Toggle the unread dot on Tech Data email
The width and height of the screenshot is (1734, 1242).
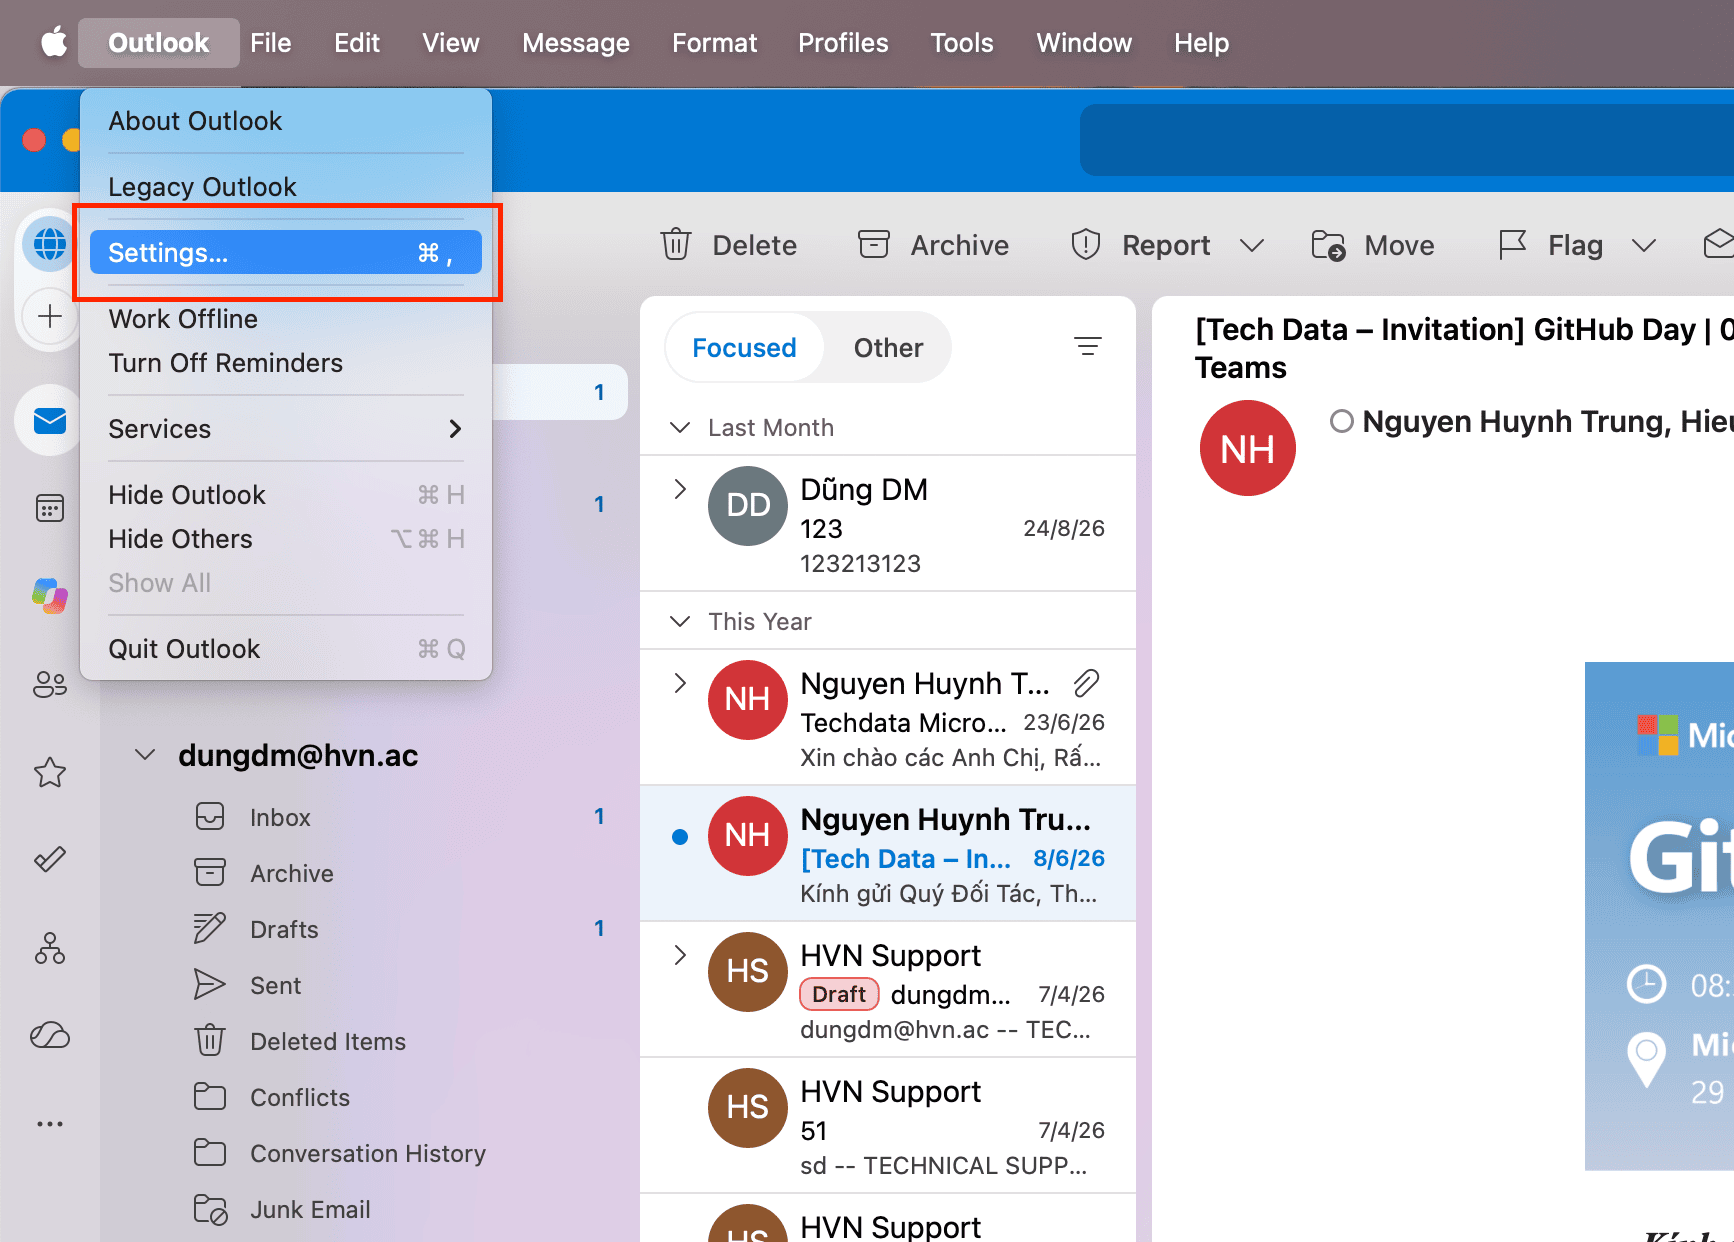pos(680,837)
